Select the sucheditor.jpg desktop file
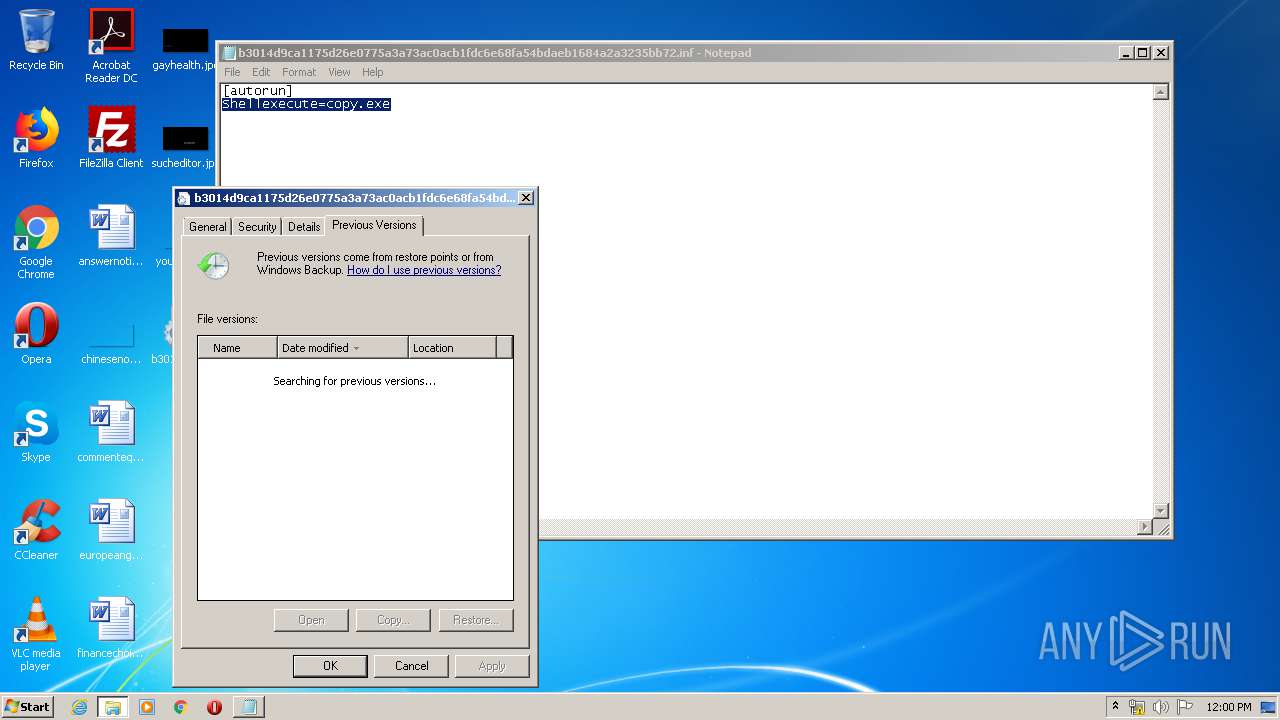 pos(185,148)
